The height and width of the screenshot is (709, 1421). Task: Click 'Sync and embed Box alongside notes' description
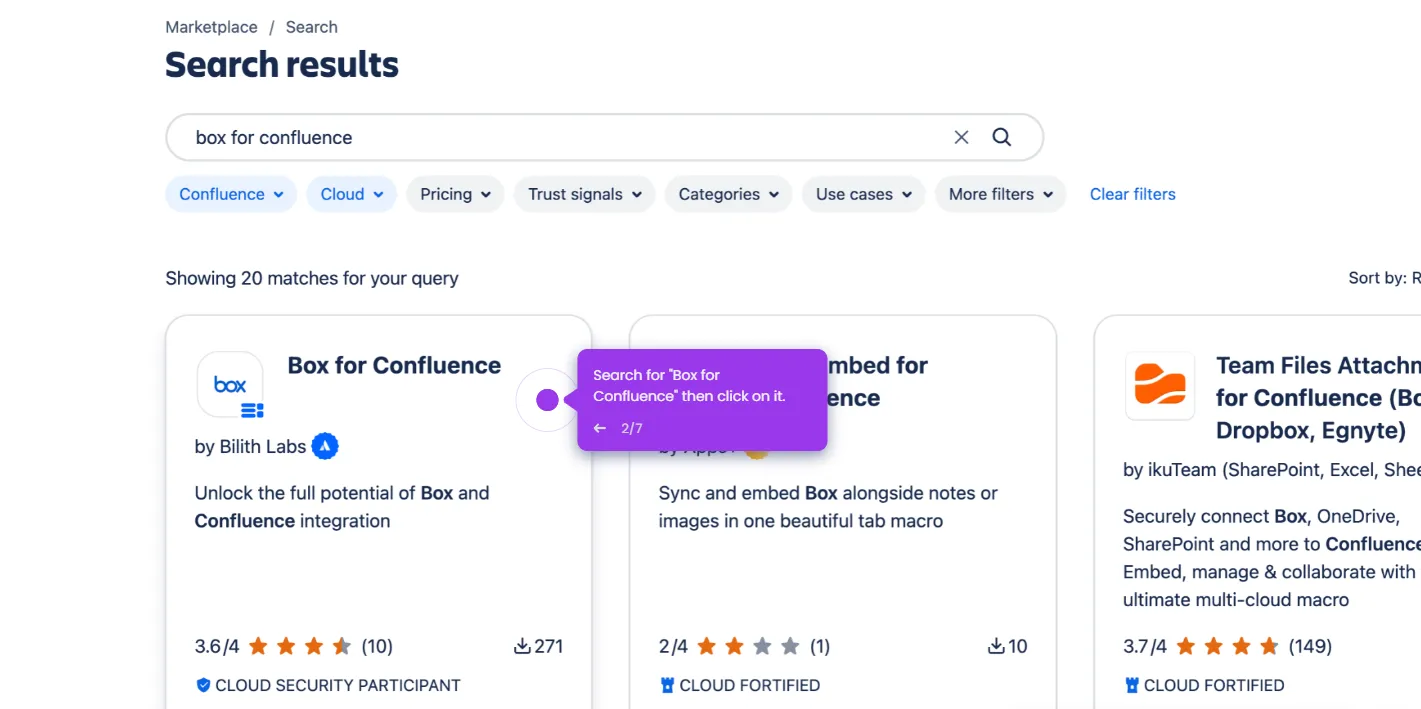click(x=828, y=507)
